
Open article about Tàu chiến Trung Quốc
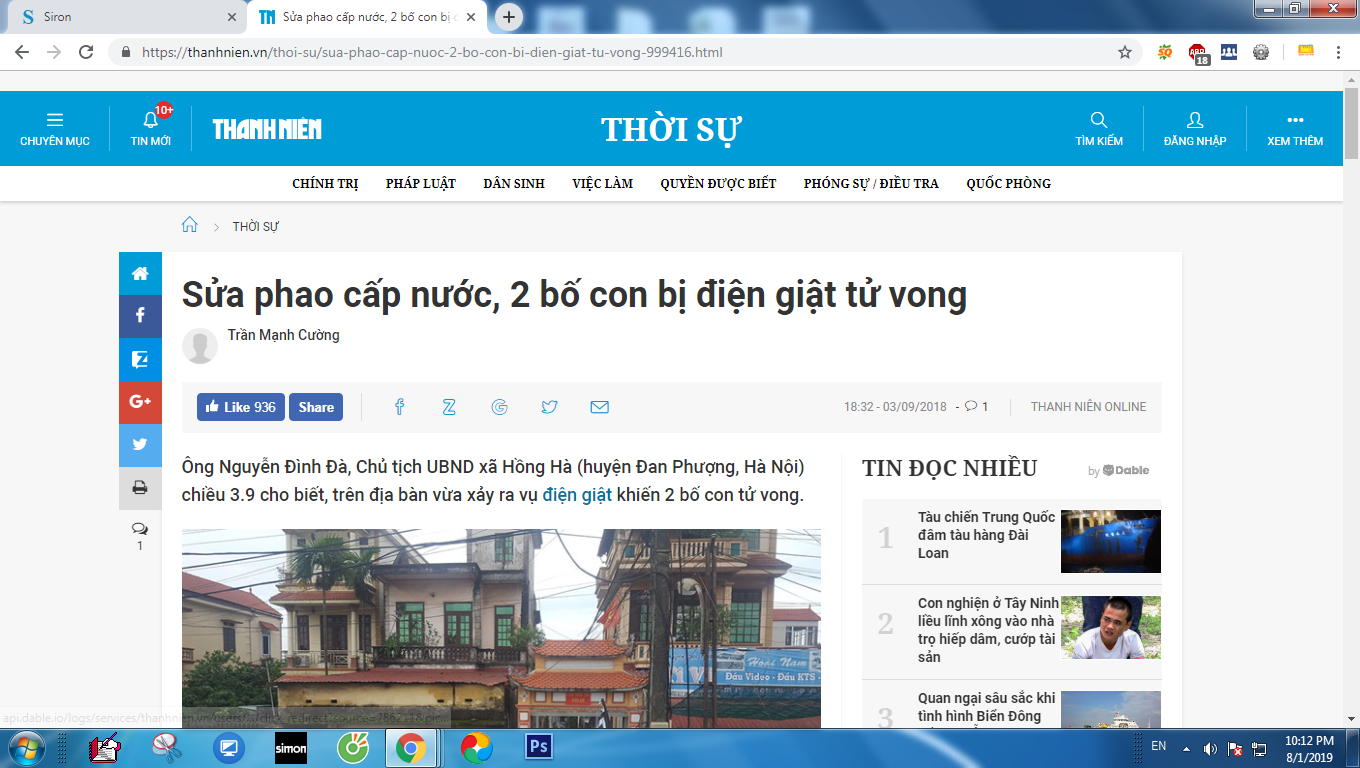click(x=987, y=535)
